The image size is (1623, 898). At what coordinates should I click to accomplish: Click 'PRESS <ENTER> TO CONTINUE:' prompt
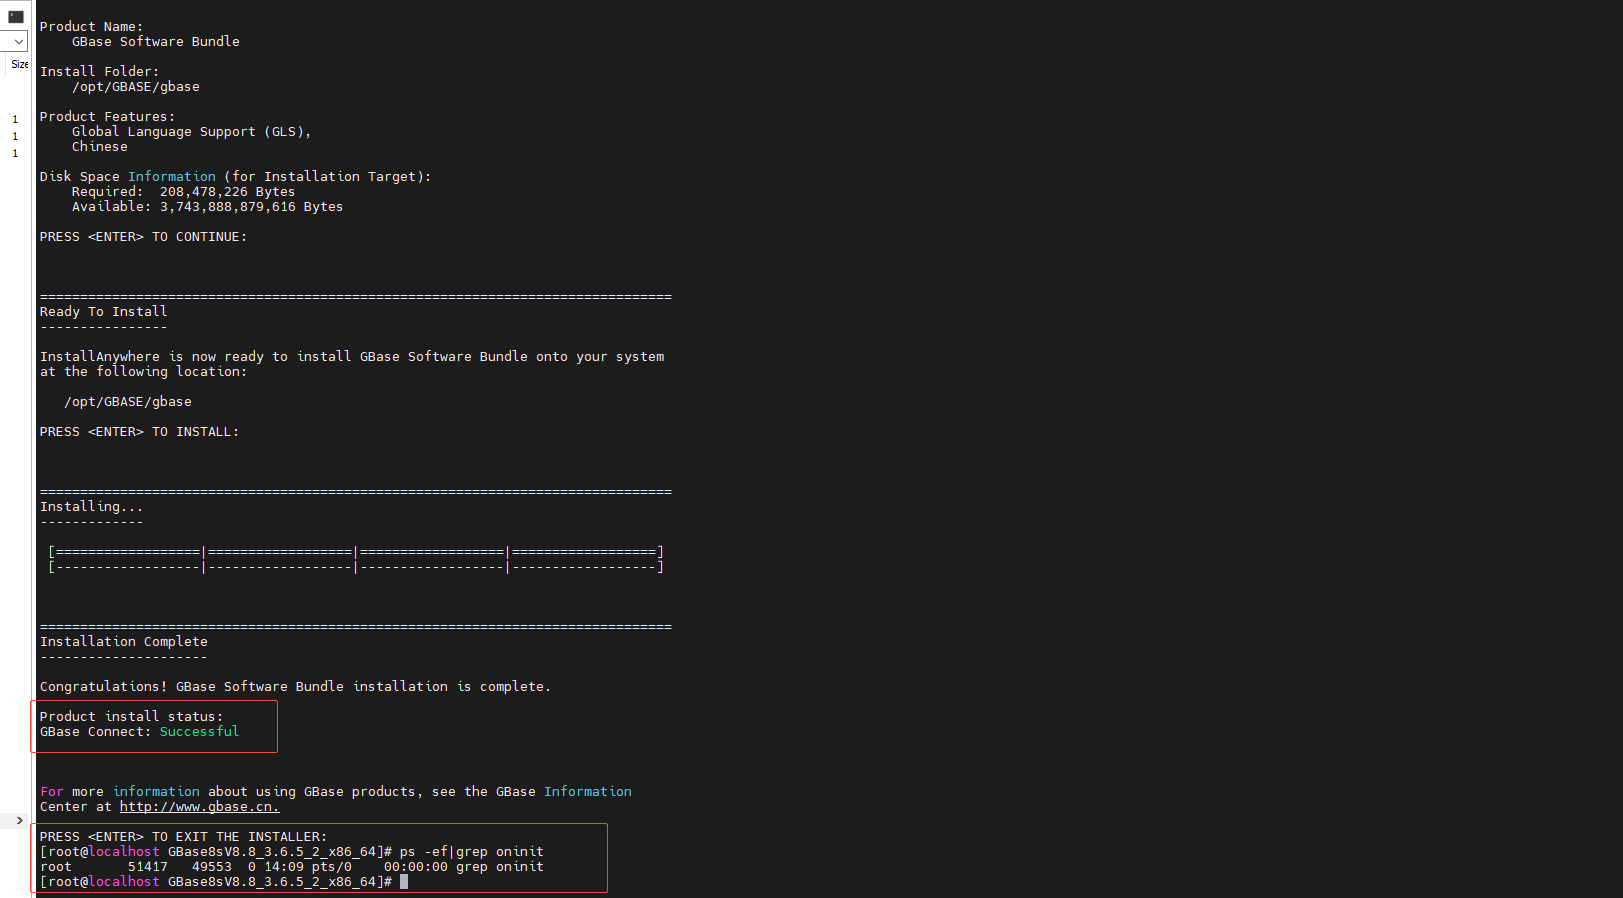click(143, 237)
